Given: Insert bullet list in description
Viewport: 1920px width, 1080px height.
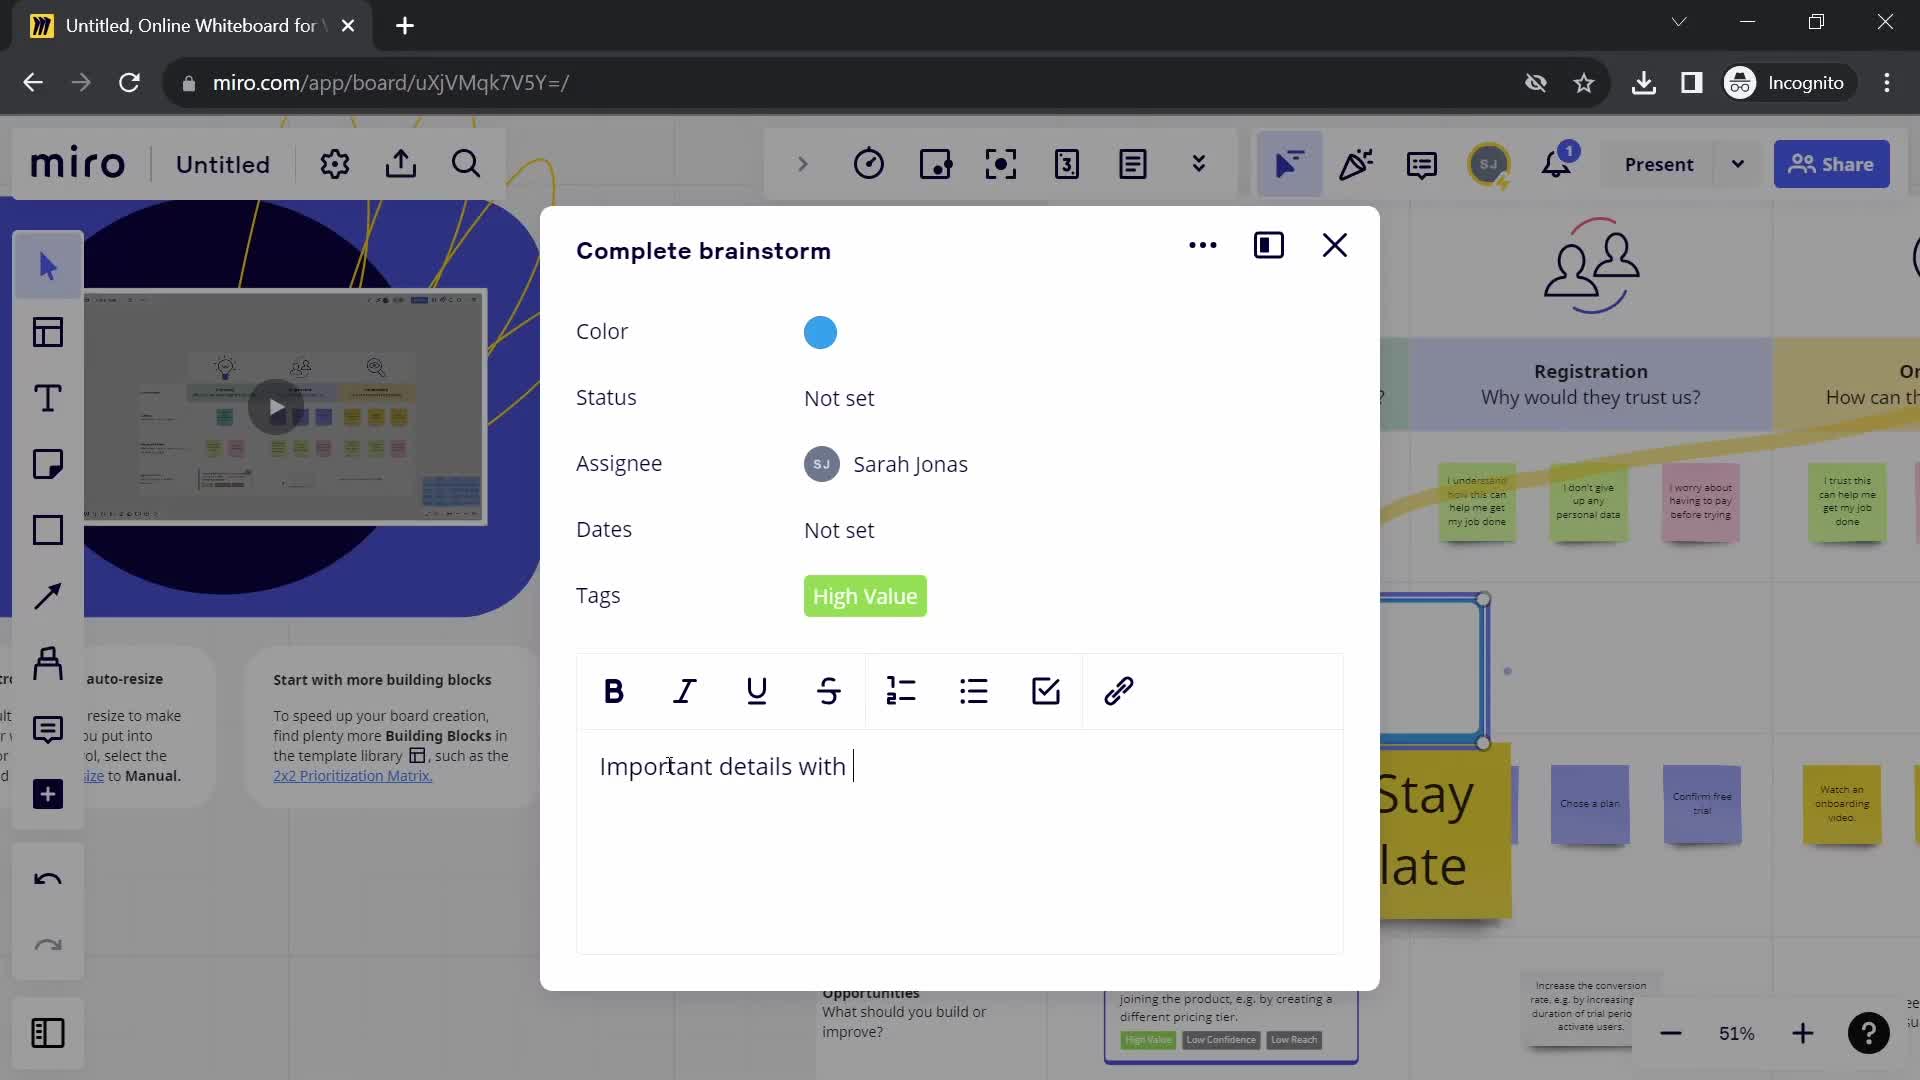Looking at the screenshot, I should pos(975,691).
